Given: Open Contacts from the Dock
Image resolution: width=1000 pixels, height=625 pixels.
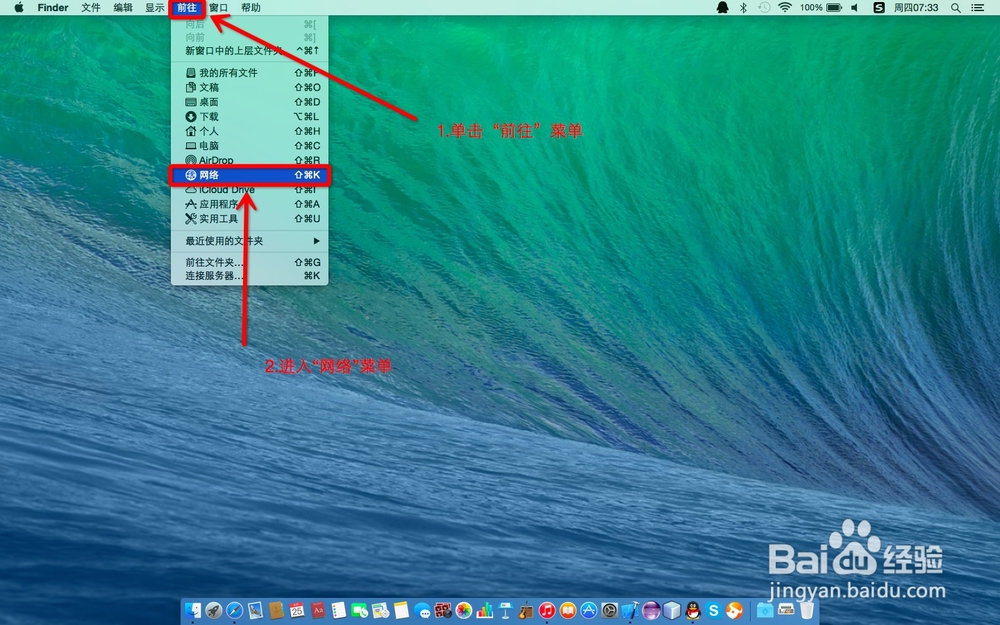Looking at the screenshot, I should tap(276, 610).
